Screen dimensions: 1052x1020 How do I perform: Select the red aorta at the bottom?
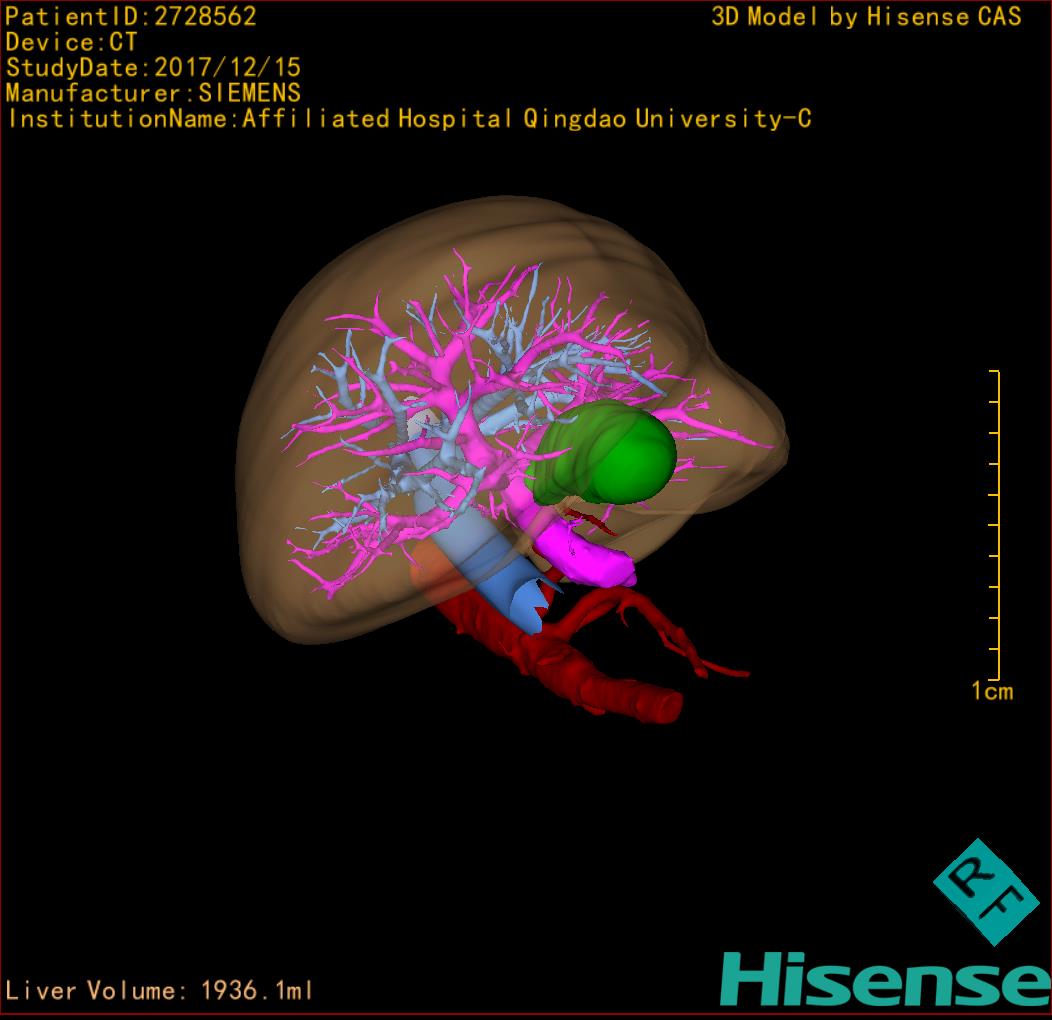(600, 687)
